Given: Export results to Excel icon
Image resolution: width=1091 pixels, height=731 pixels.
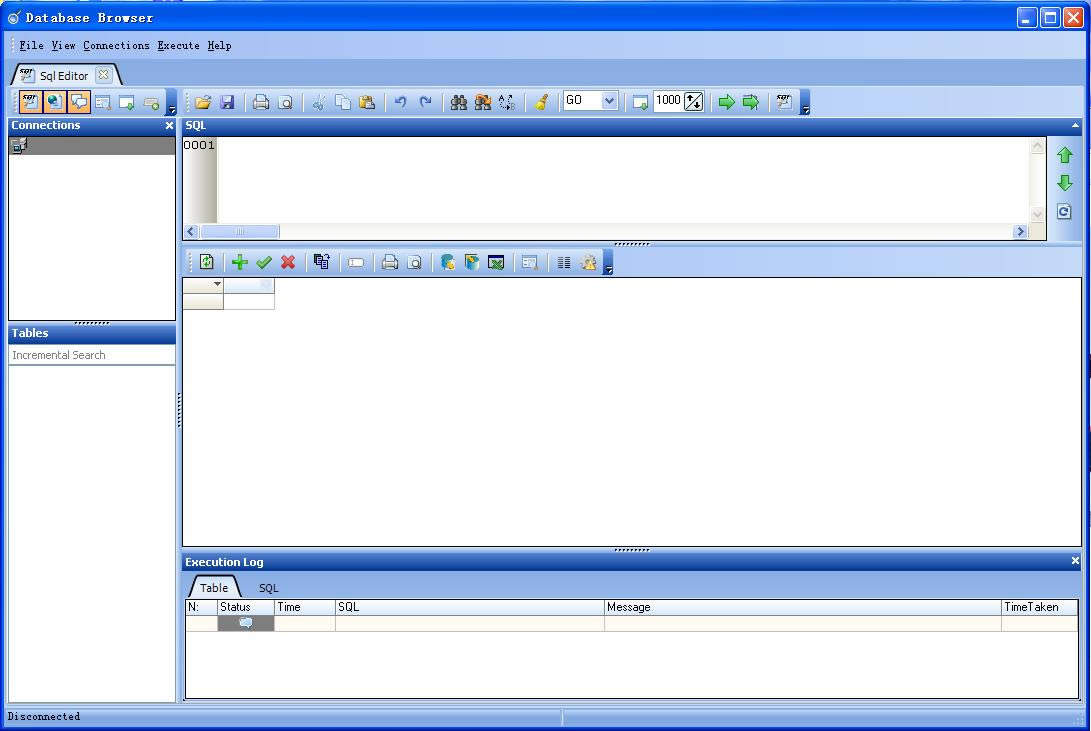Looking at the screenshot, I should [x=496, y=262].
